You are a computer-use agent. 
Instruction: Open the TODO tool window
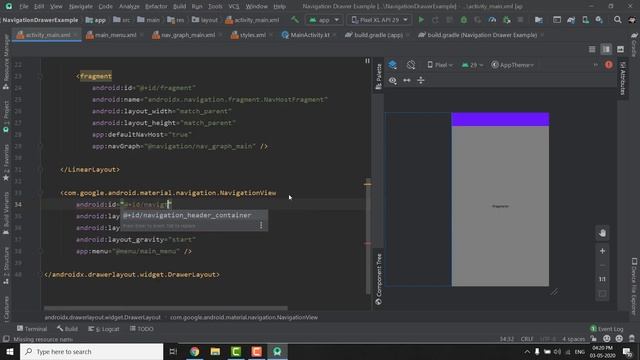pos(142,329)
